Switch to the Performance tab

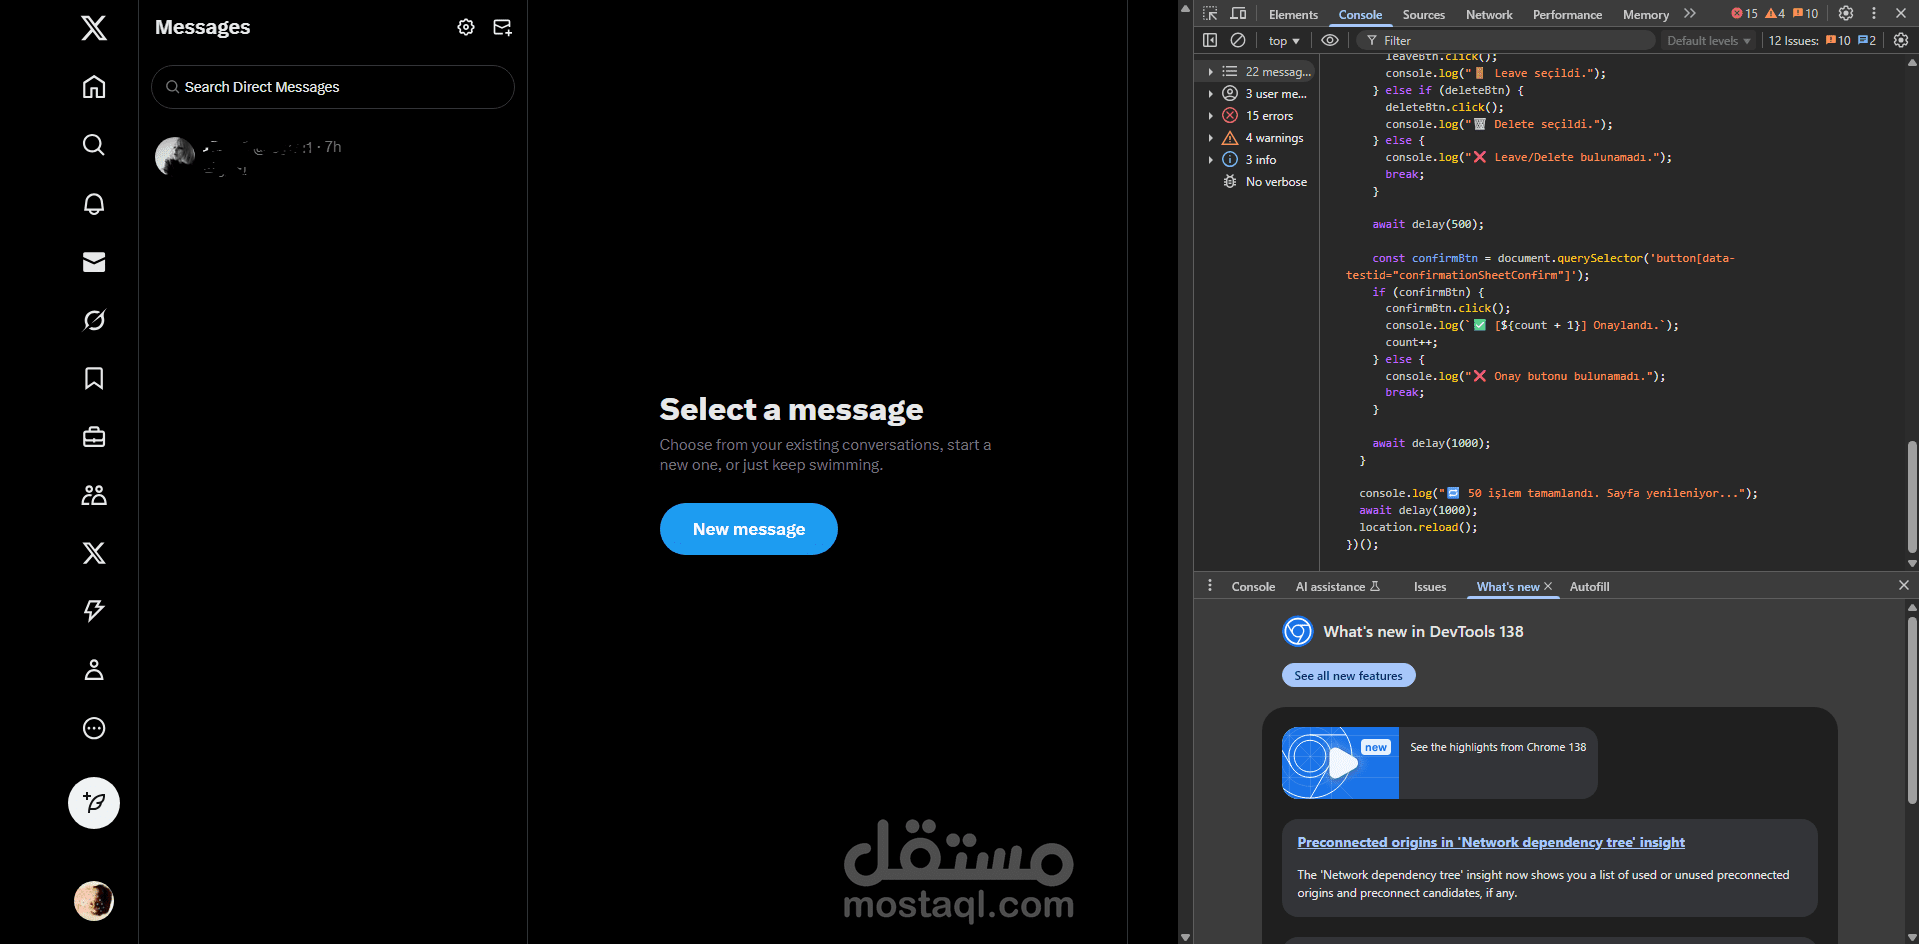coord(1567,14)
